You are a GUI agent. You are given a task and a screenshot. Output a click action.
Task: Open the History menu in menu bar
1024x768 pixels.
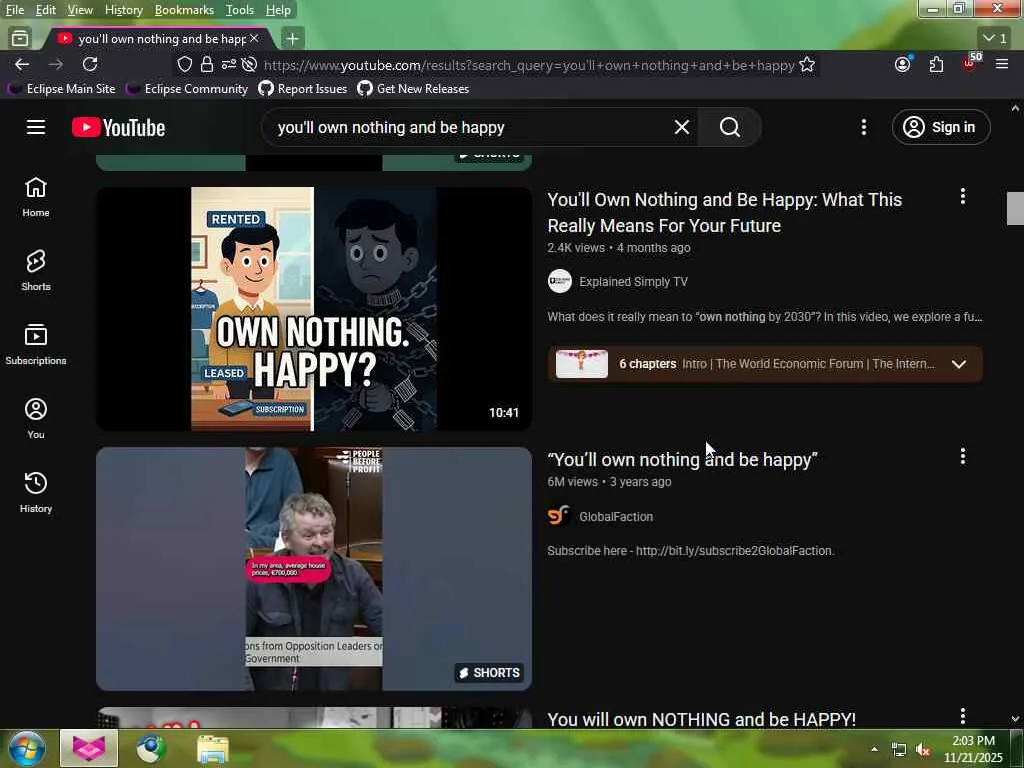coord(123,10)
